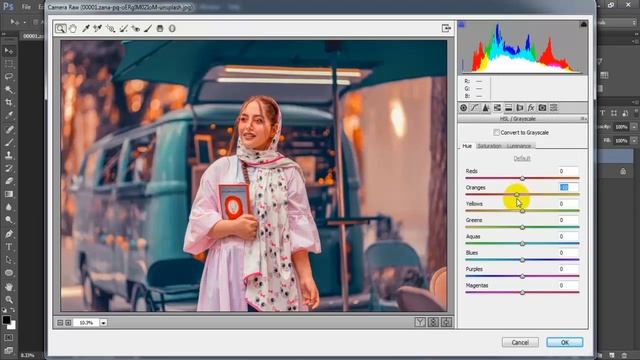This screenshot has height=360, width=640.
Task: Click the Cancel button
Action: pos(520,342)
